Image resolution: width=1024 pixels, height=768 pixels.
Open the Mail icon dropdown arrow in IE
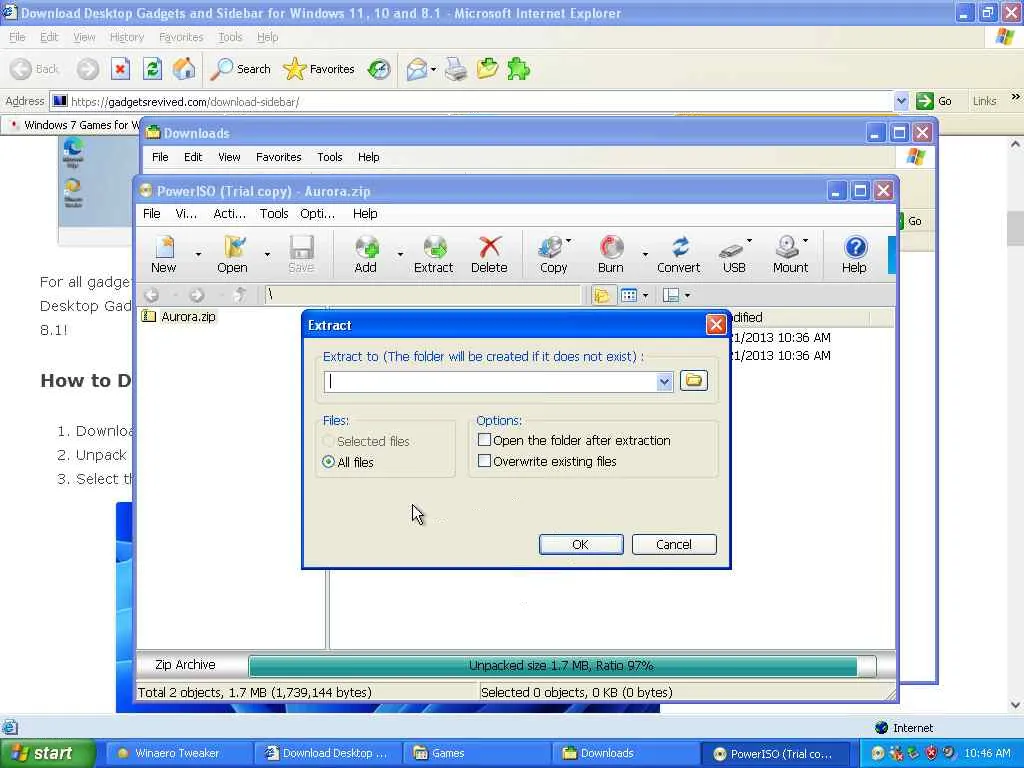point(433,69)
